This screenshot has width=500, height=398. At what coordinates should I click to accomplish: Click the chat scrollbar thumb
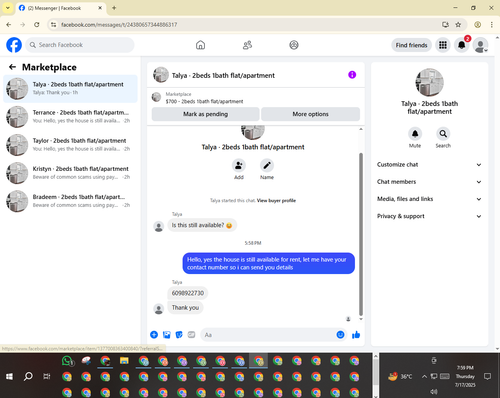pos(361,234)
